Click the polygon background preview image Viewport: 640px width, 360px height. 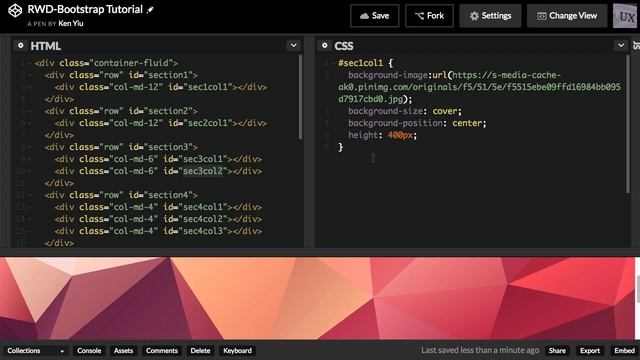tap(318, 298)
